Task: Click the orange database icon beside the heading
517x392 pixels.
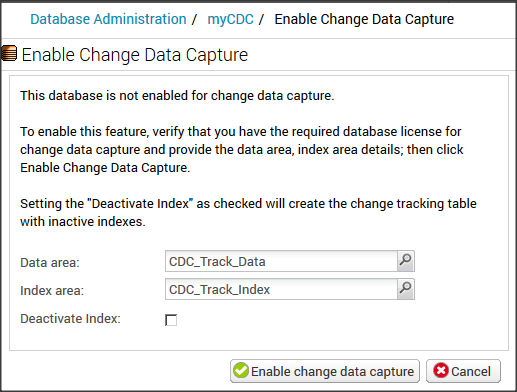Action: pyautogui.click(x=9, y=54)
